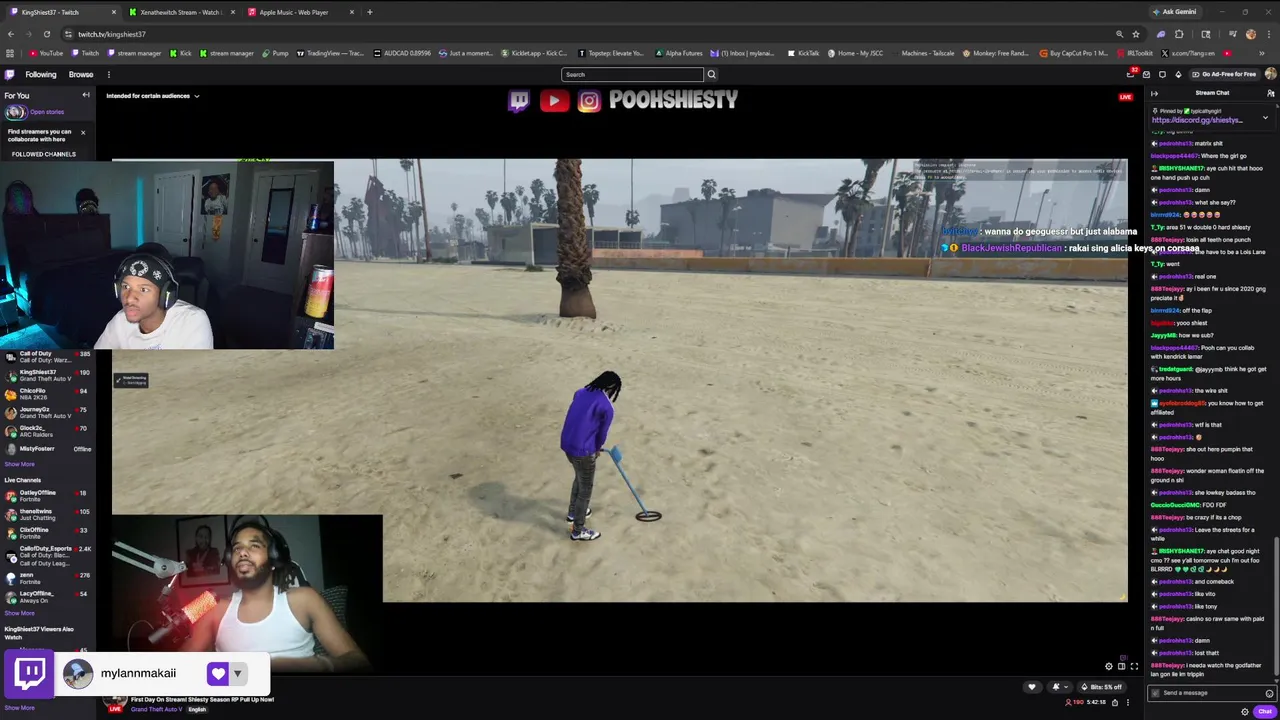The image size is (1280, 720).
Task: Open video player settings gear
Action: (x=1108, y=666)
